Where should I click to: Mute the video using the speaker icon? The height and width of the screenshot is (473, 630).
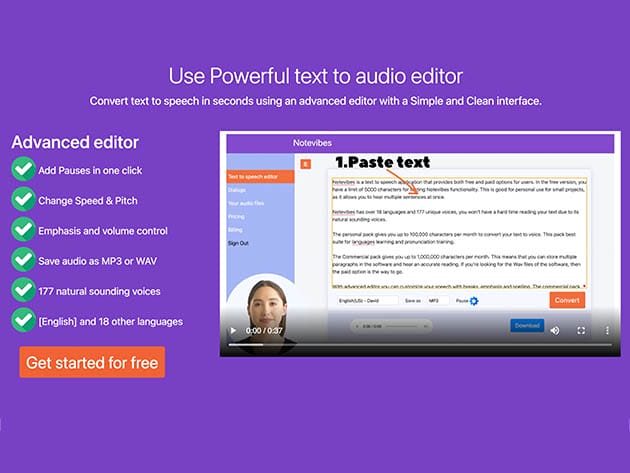553,330
